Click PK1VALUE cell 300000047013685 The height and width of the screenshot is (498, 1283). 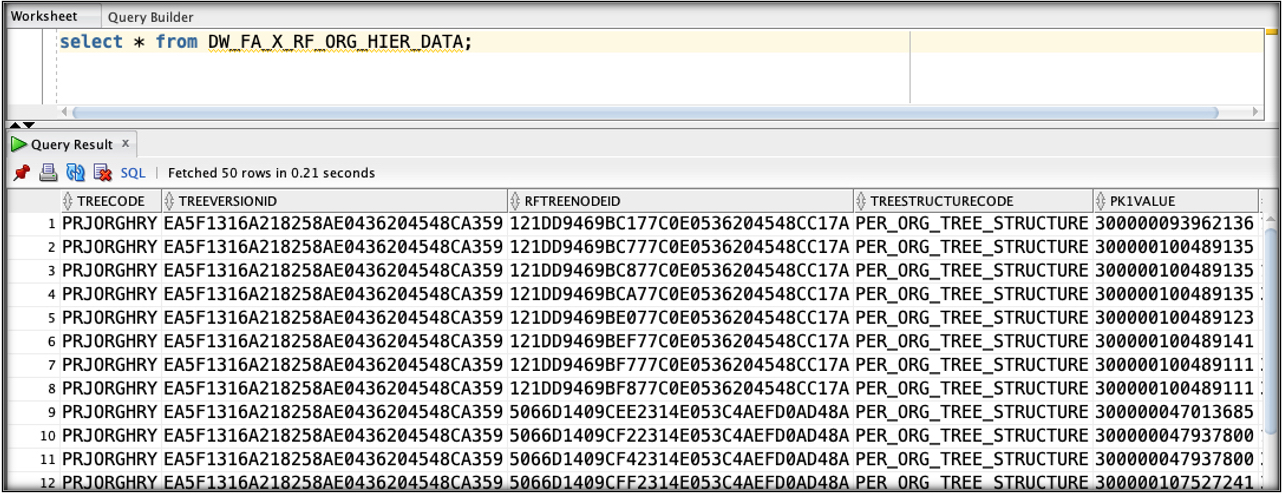tap(1174, 411)
